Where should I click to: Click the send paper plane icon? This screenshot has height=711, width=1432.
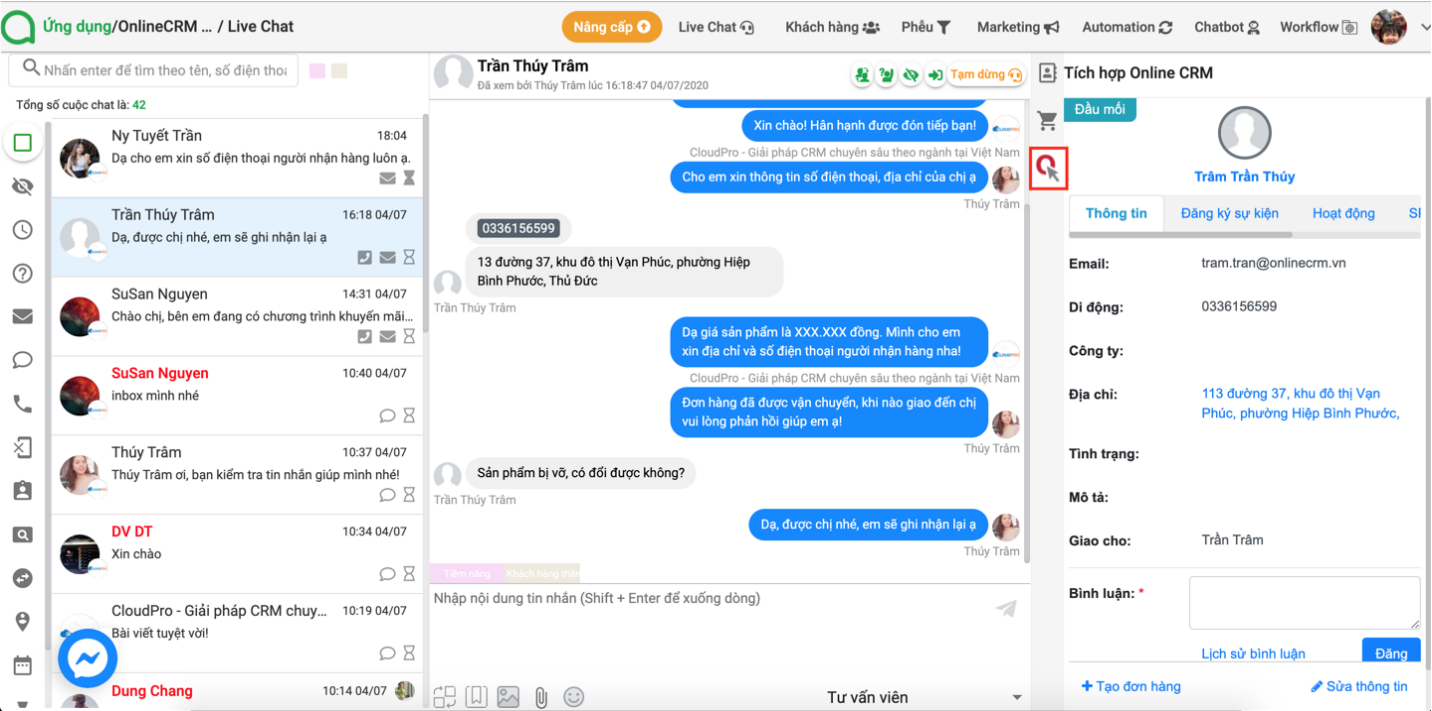pos(1007,608)
